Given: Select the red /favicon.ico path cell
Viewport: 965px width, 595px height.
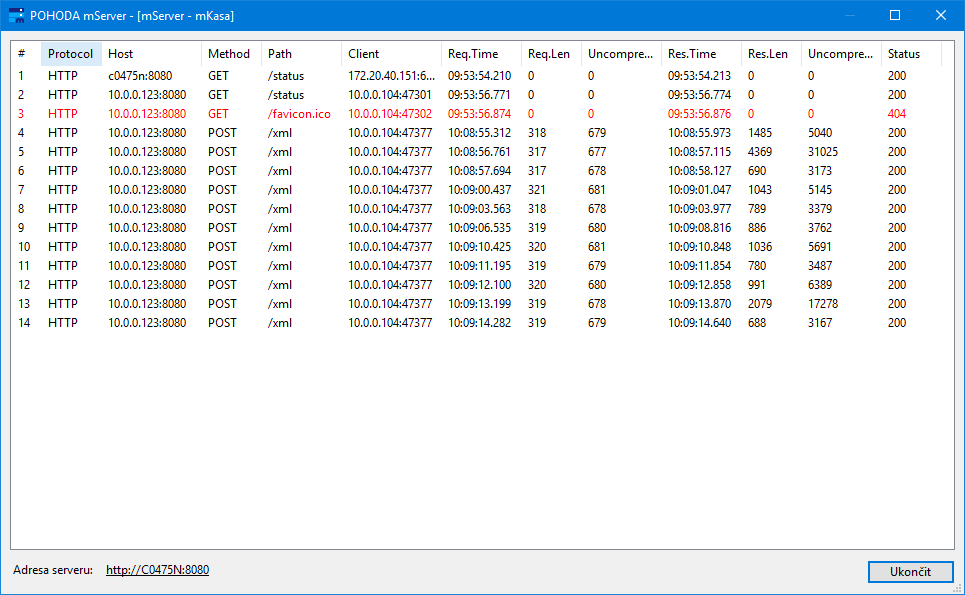Looking at the screenshot, I should [299, 114].
